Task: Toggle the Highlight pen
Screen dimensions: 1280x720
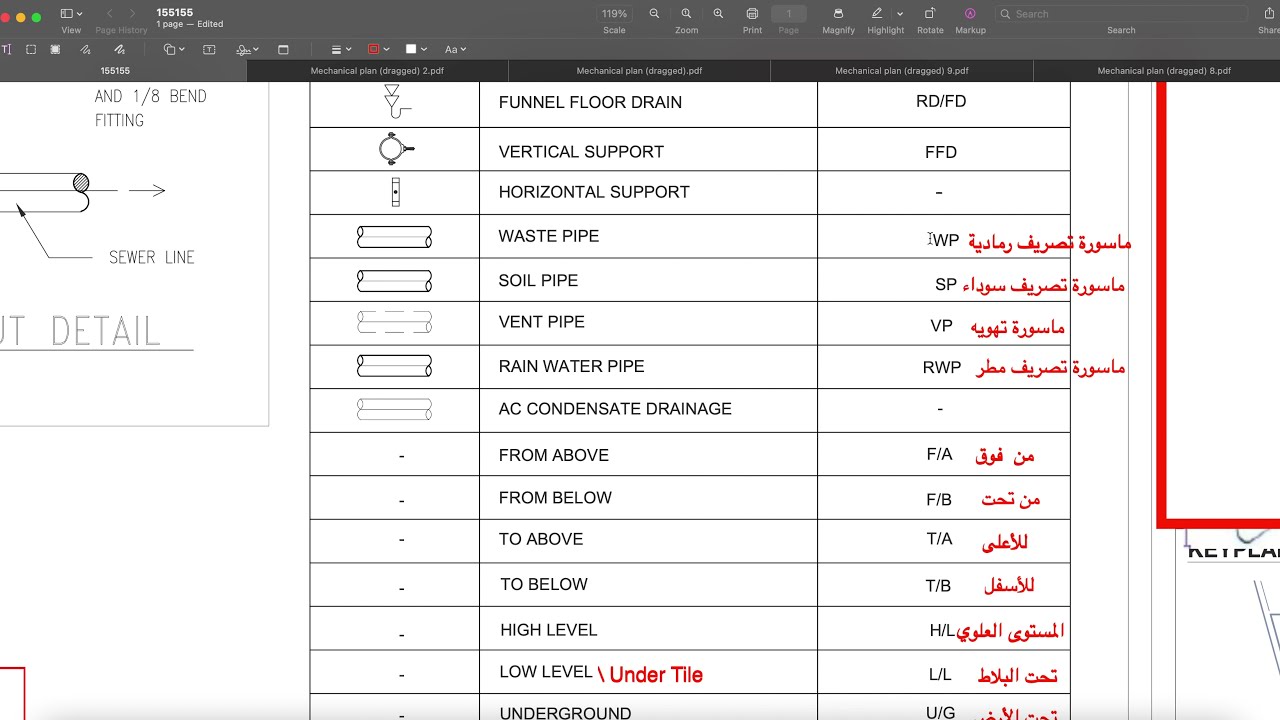Action: (877, 14)
